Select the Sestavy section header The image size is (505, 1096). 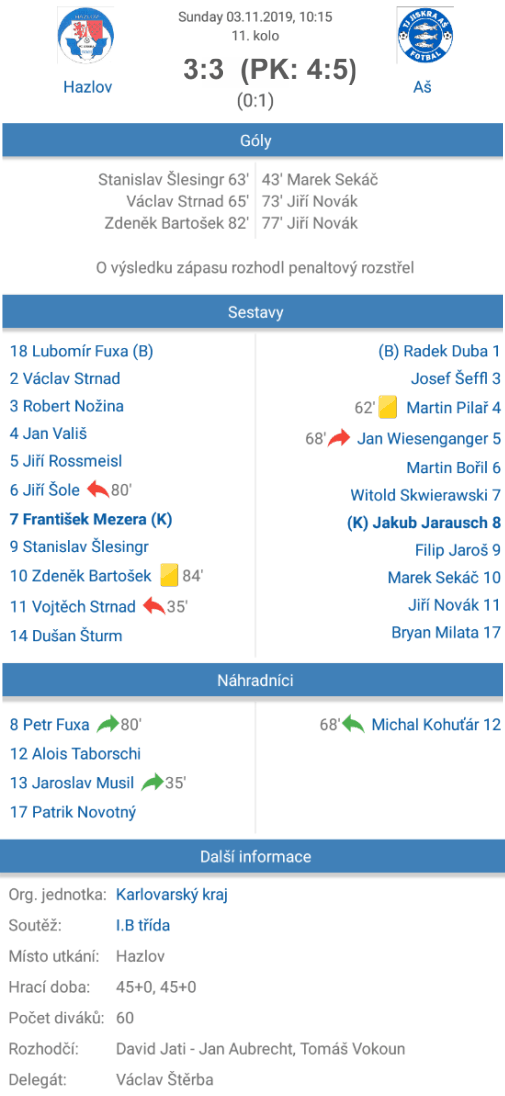[x=252, y=312]
